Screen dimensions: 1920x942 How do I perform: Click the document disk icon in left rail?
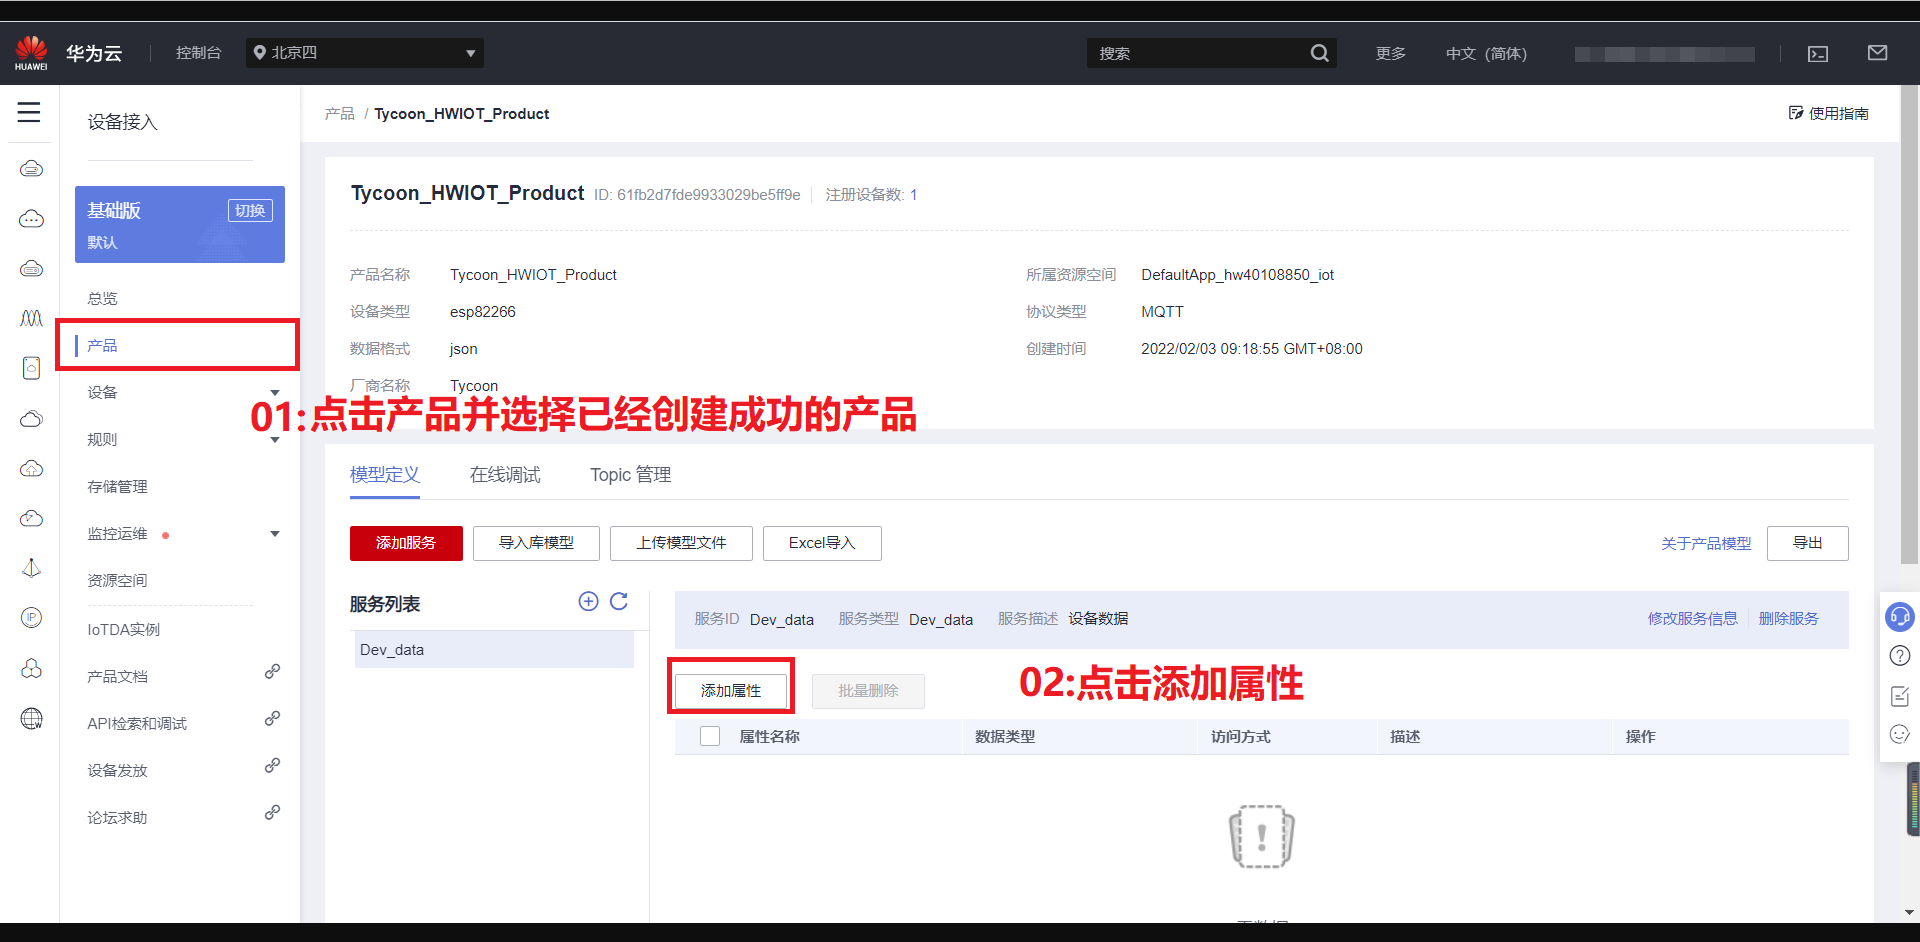[x=31, y=368]
